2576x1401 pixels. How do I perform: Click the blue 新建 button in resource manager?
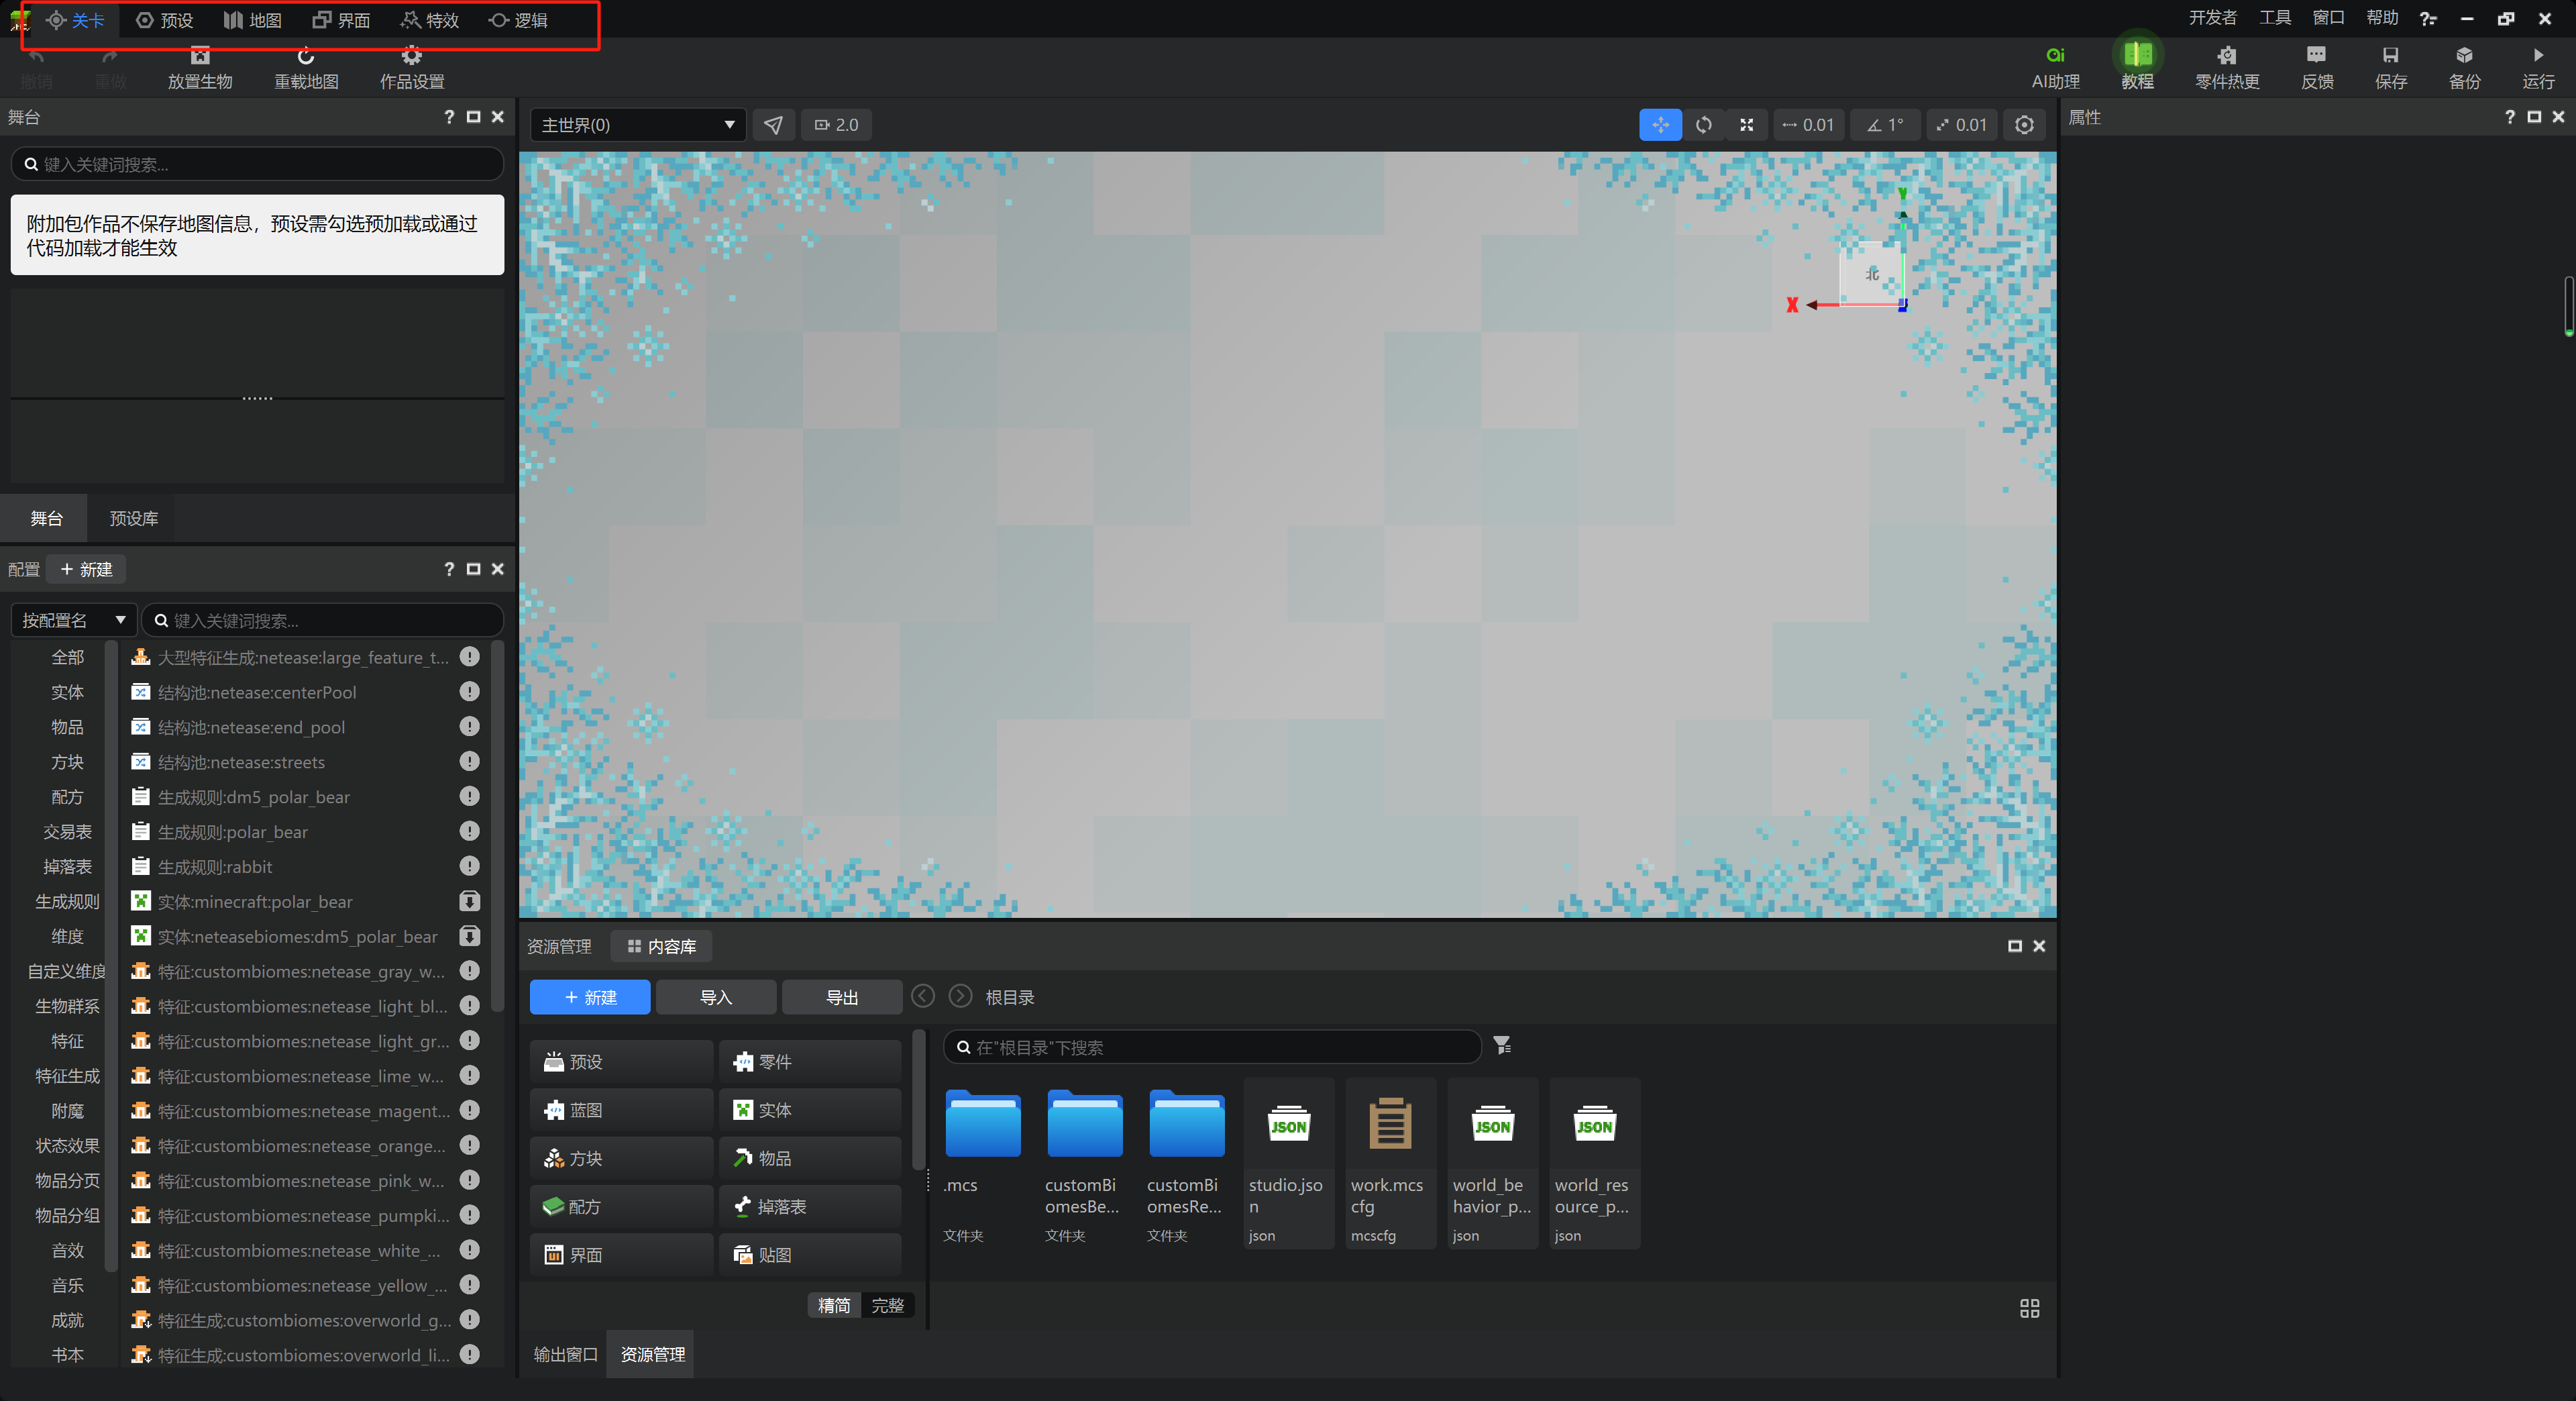(x=590, y=997)
